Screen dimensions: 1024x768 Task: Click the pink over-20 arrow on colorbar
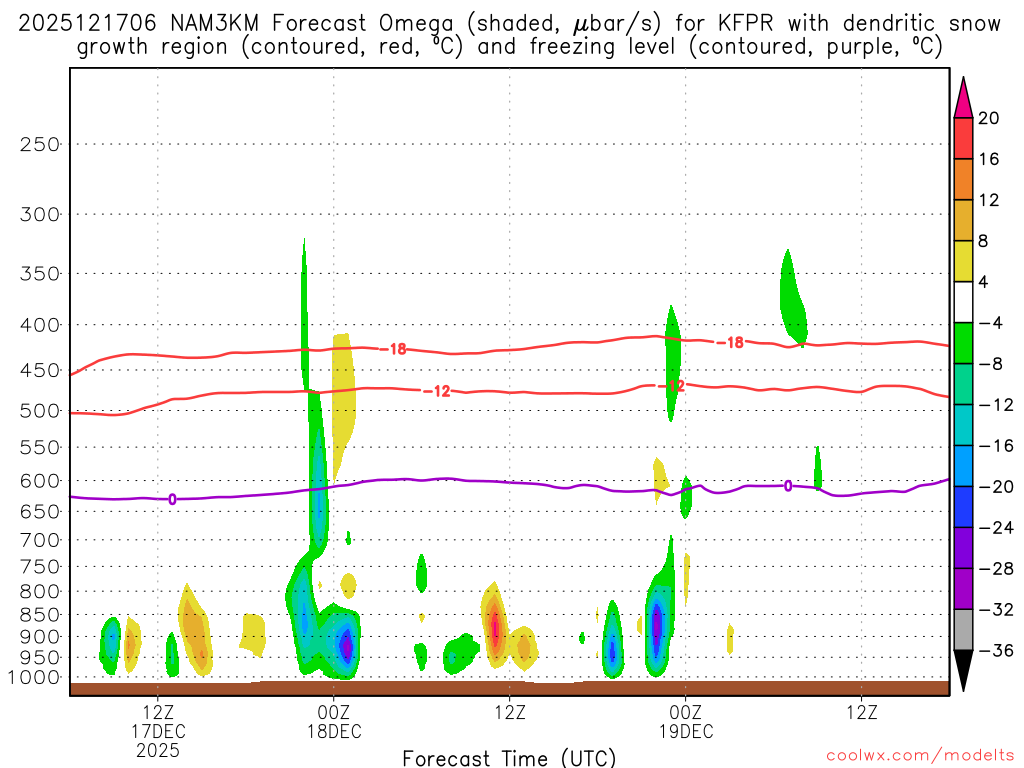(x=963, y=97)
